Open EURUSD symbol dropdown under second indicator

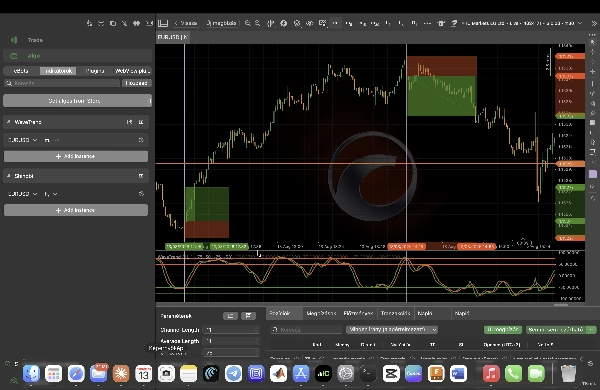pos(23,194)
